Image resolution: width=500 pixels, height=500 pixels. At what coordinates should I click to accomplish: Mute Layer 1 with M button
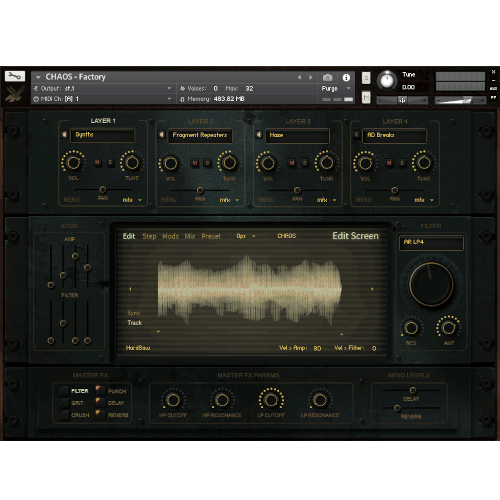tap(97, 162)
